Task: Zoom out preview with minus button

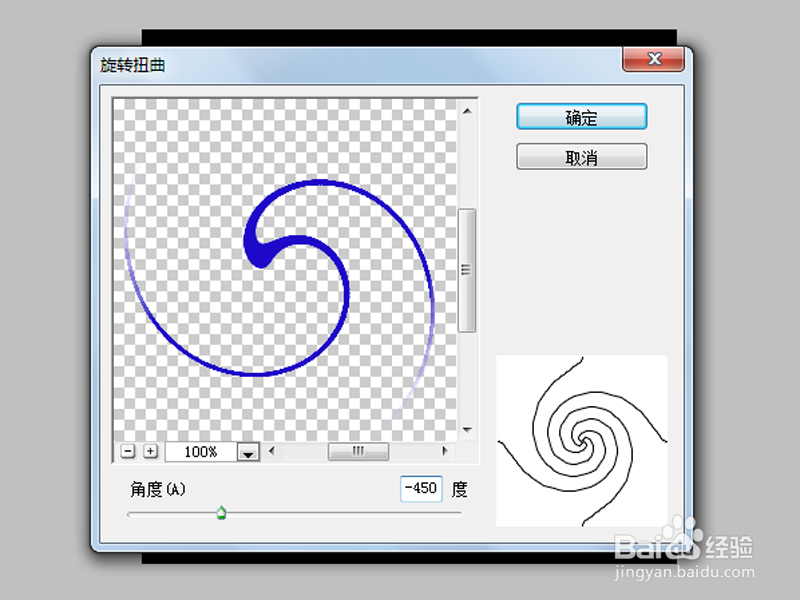Action: point(128,452)
